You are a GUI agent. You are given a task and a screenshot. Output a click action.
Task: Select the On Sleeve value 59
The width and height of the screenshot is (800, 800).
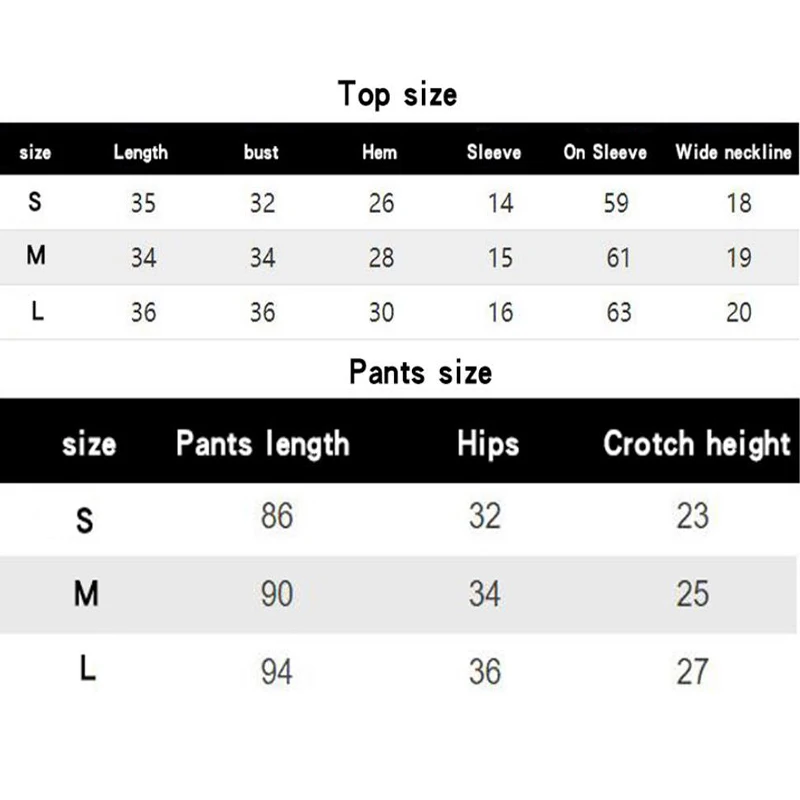click(x=616, y=203)
